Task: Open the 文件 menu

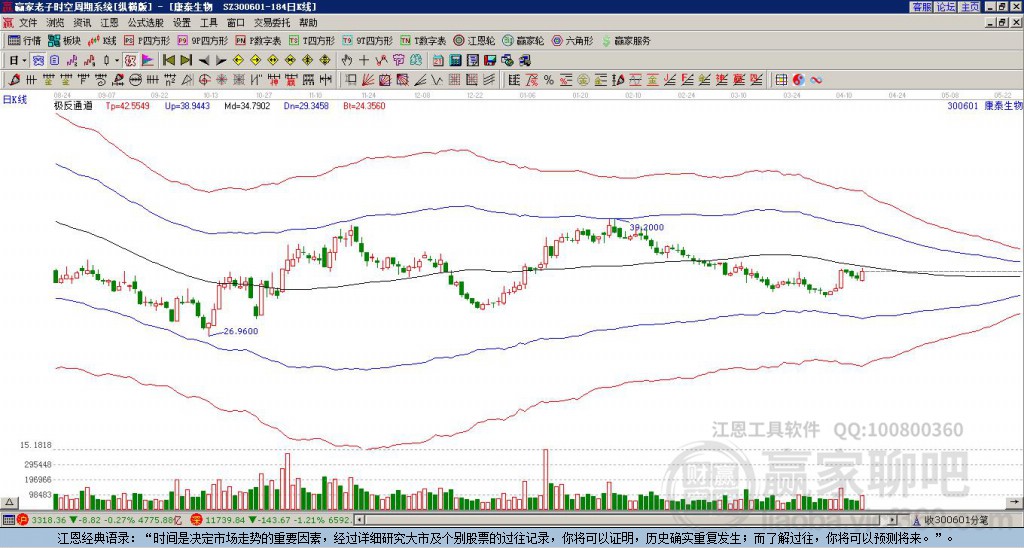Action: click(27, 23)
